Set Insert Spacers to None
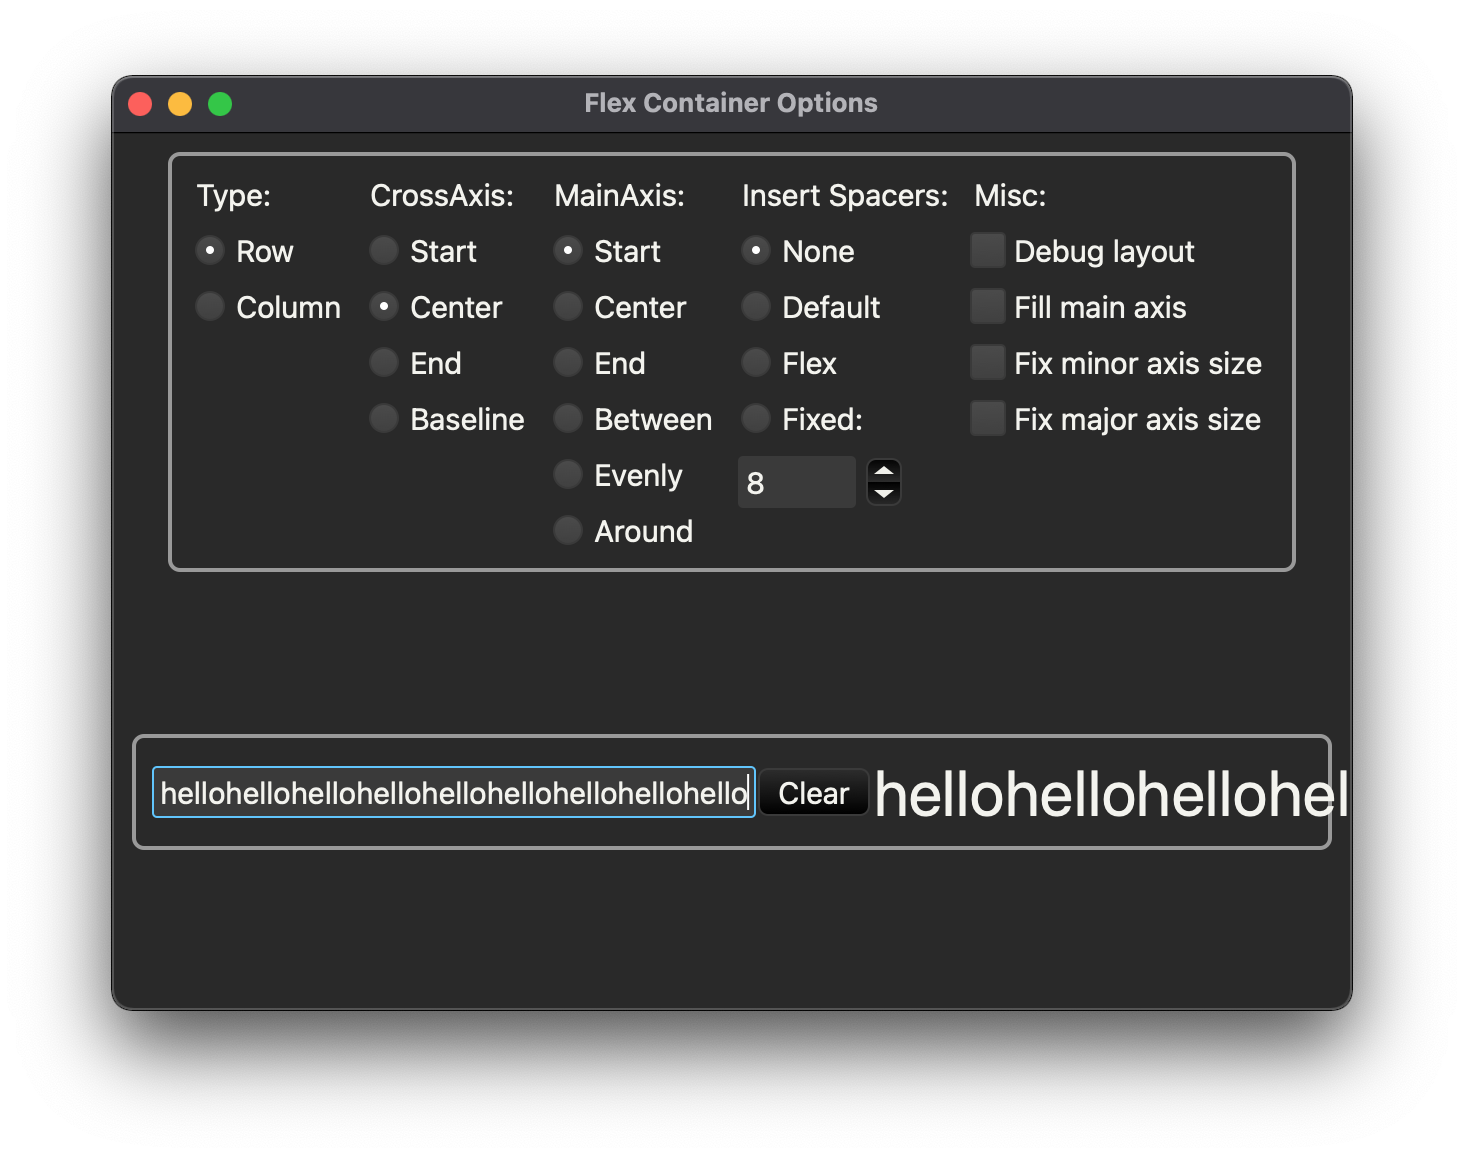This screenshot has height=1158, width=1464. (x=756, y=251)
